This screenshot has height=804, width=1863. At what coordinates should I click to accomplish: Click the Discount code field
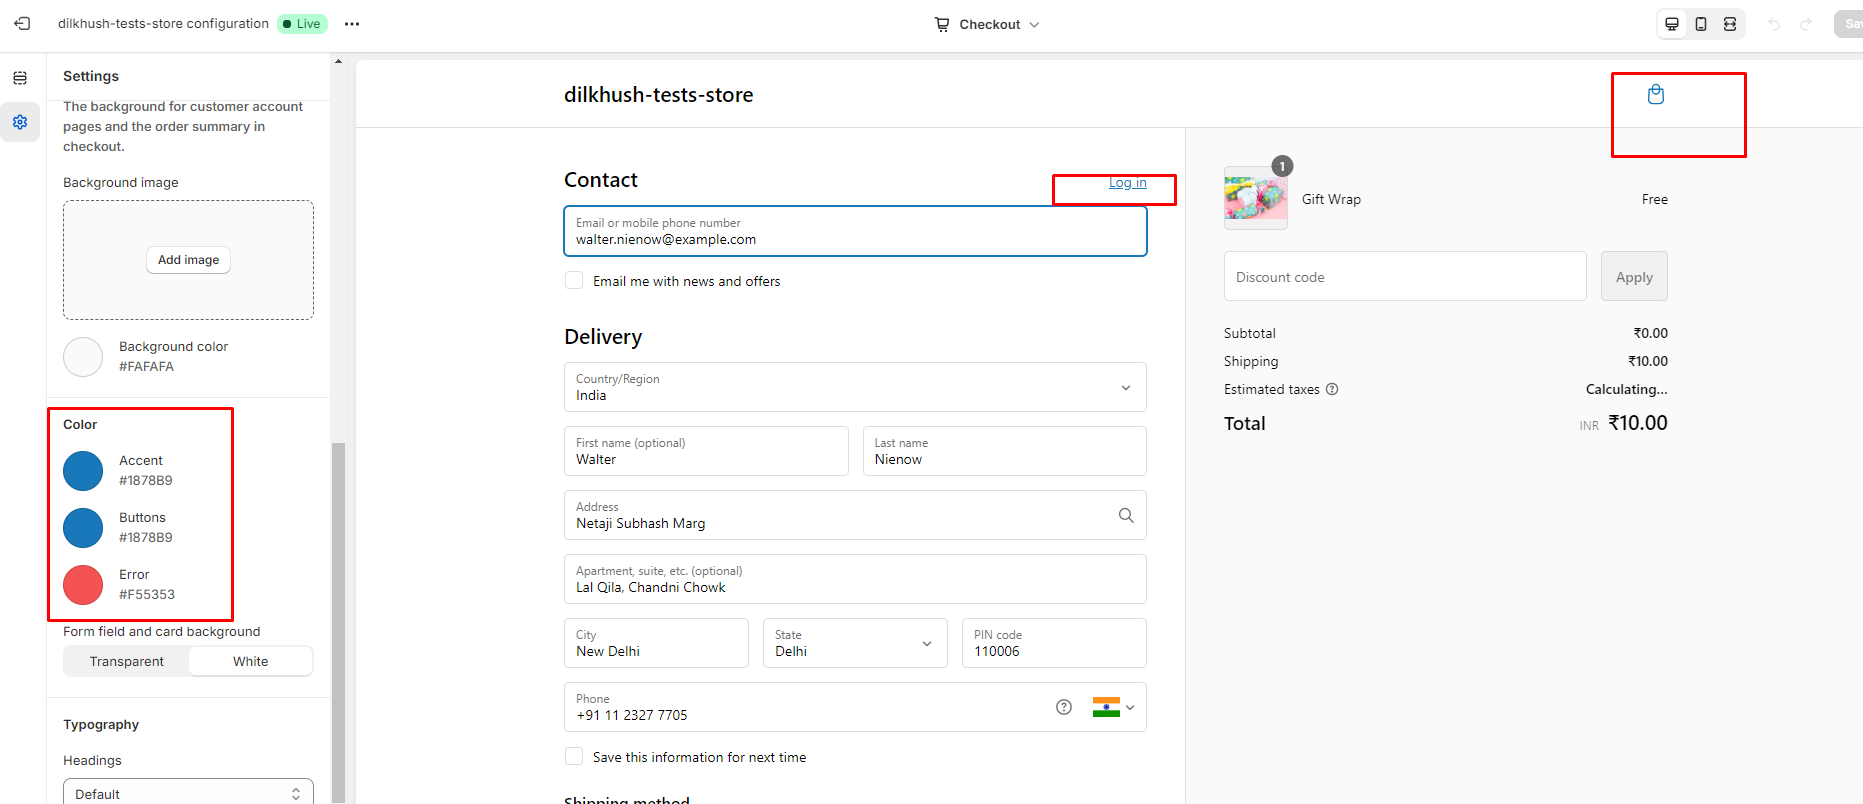[1405, 276]
